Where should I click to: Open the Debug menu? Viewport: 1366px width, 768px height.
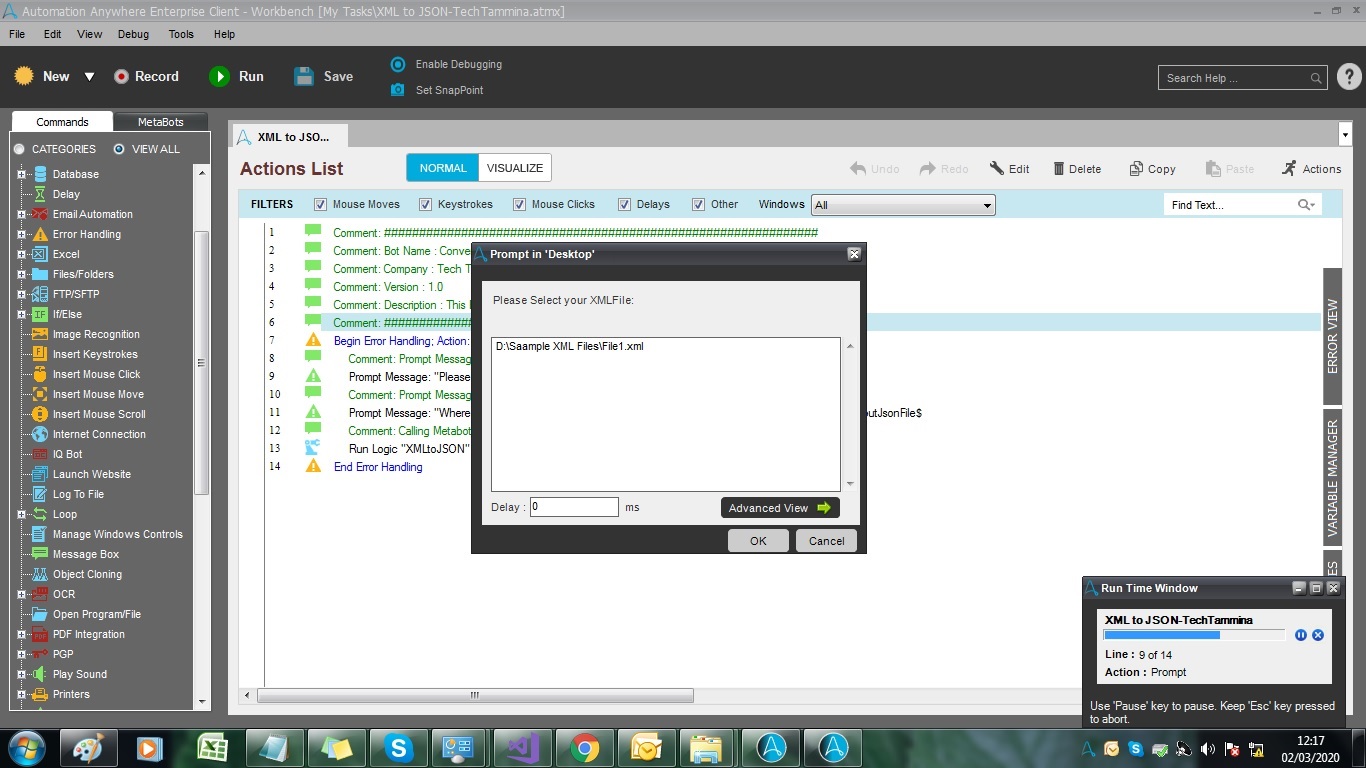tap(133, 34)
